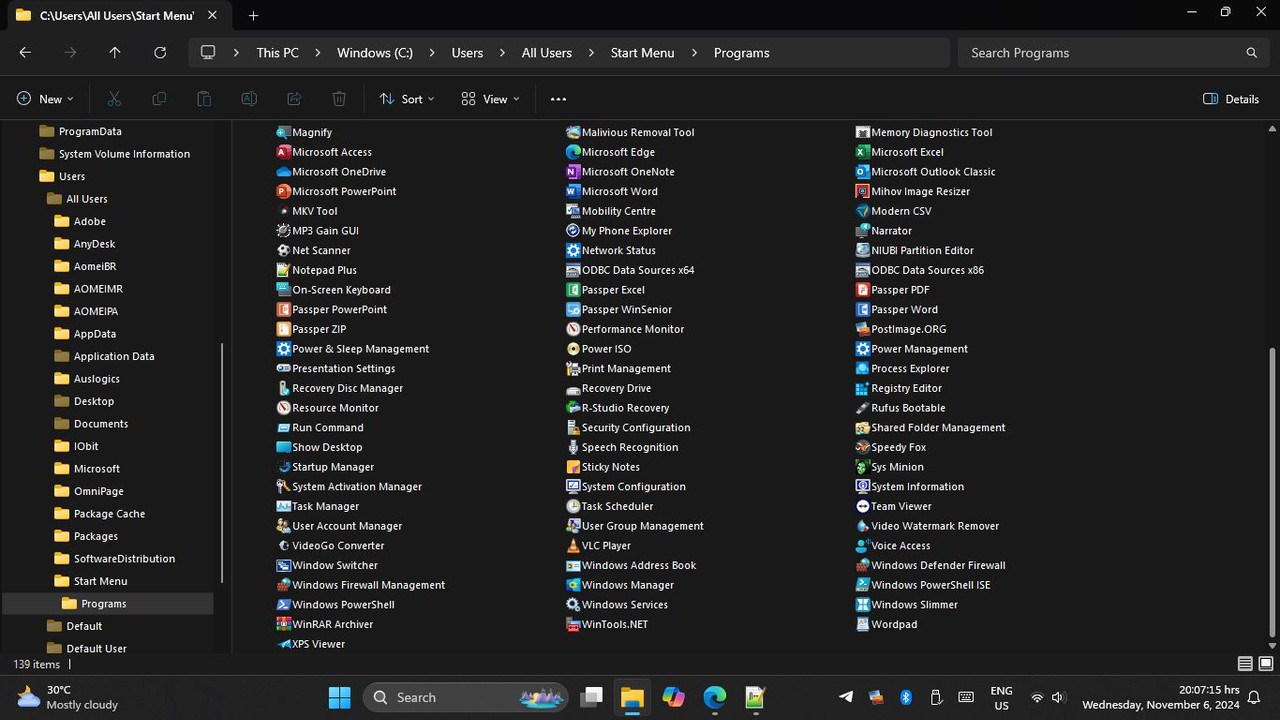Click the file list vertical scrollbar

(x=1272, y=492)
